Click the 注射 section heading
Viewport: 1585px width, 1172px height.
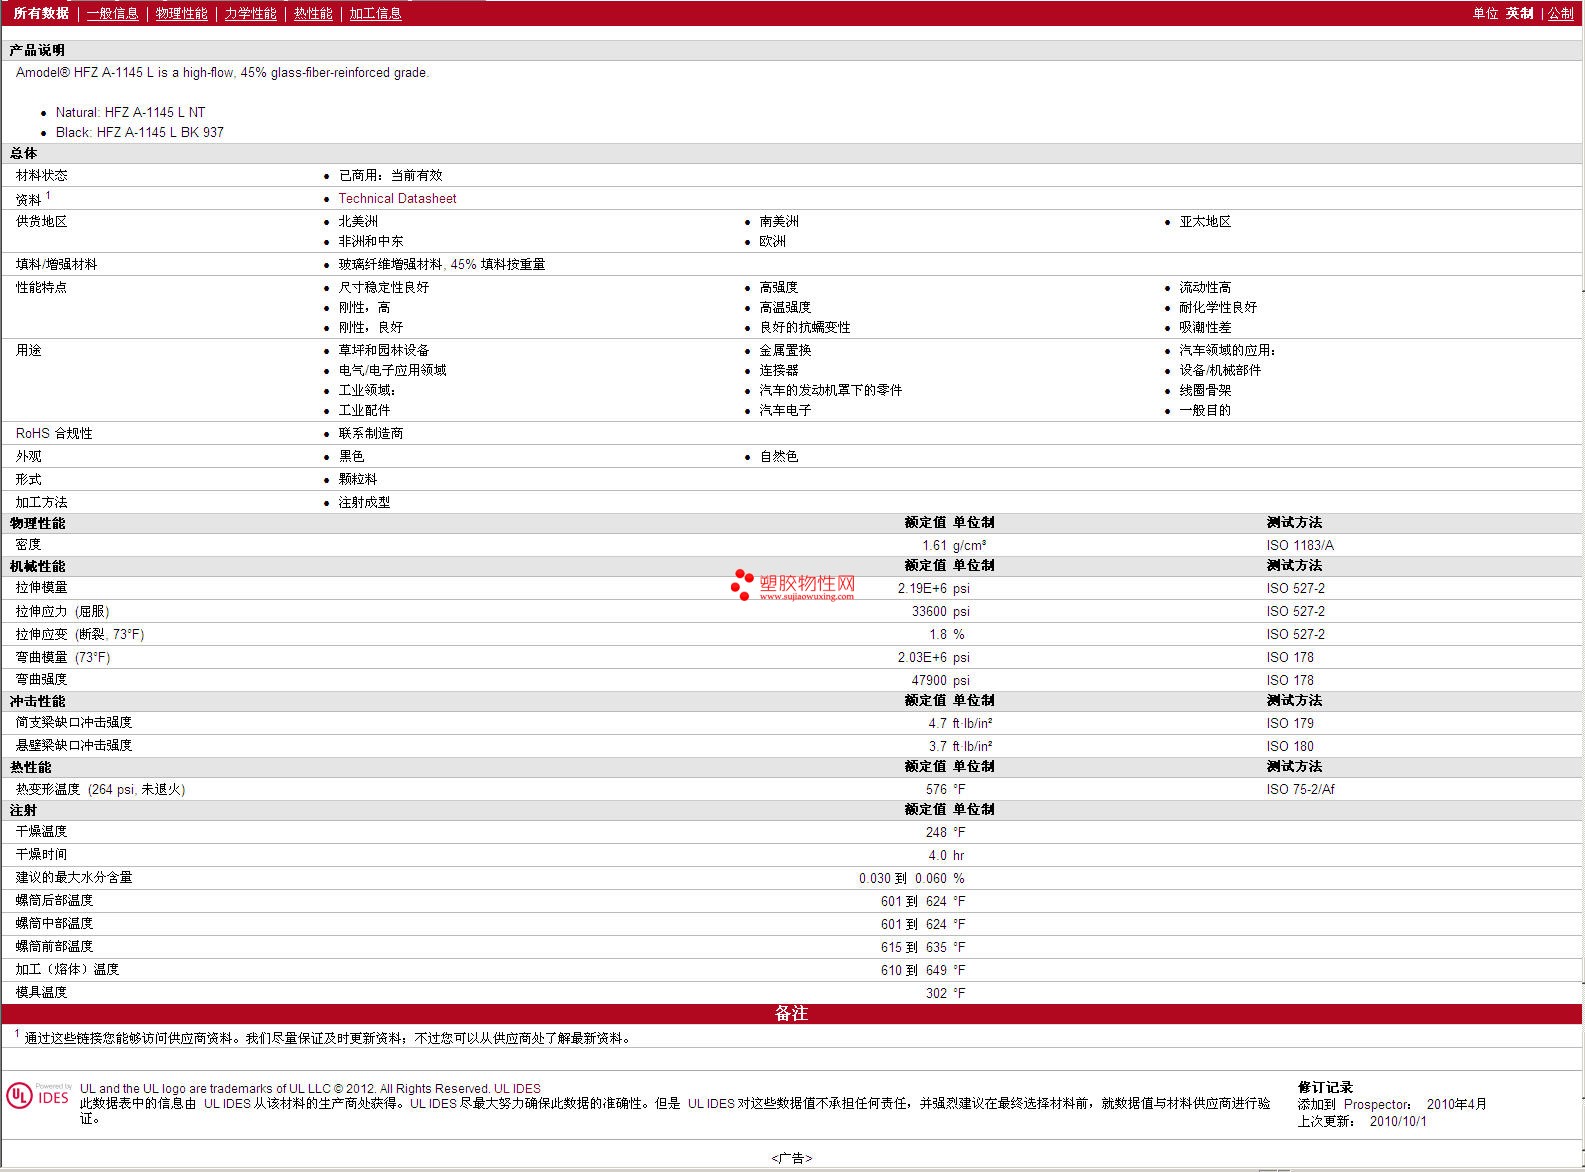pyautogui.click(x=23, y=810)
